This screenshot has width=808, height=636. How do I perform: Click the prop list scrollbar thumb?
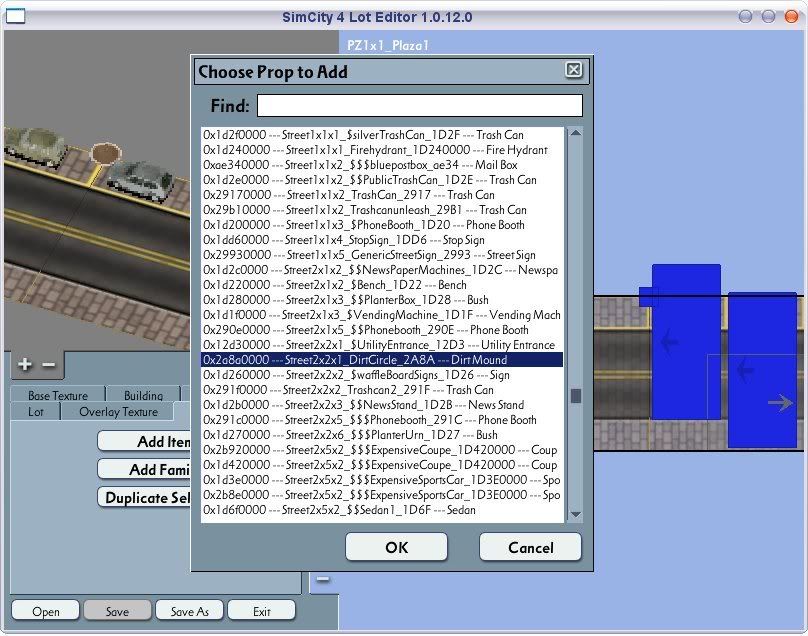click(576, 396)
